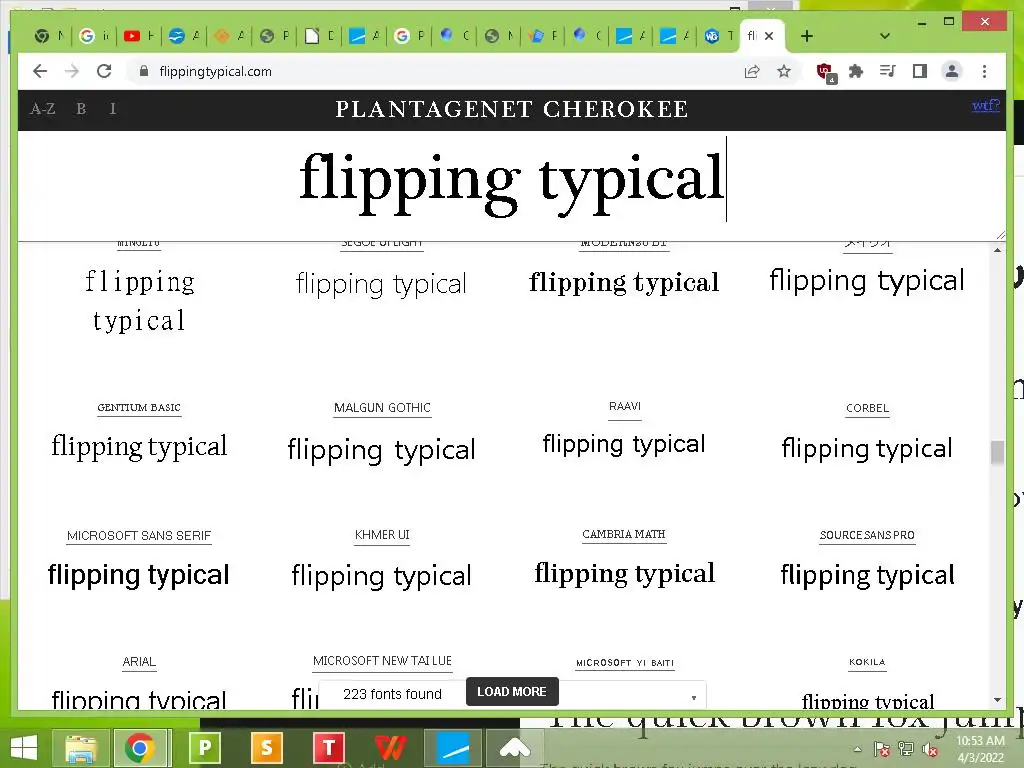The width and height of the screenshot is (1024, 768).
Task: Toggle italic with the I button
Action: pos(113,108)
